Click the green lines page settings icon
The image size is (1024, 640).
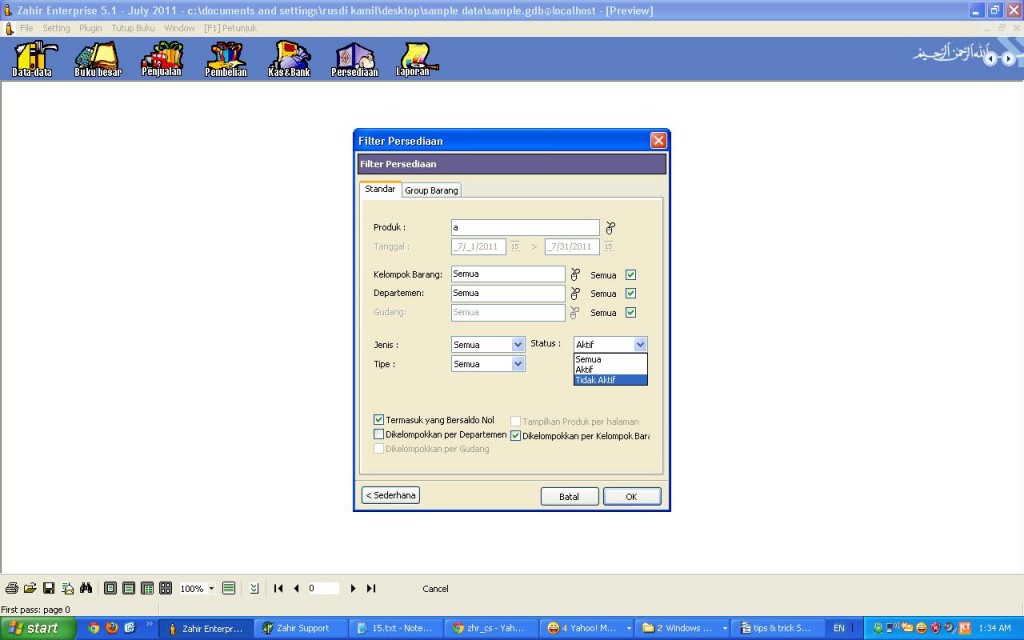[x=229, y=588]
